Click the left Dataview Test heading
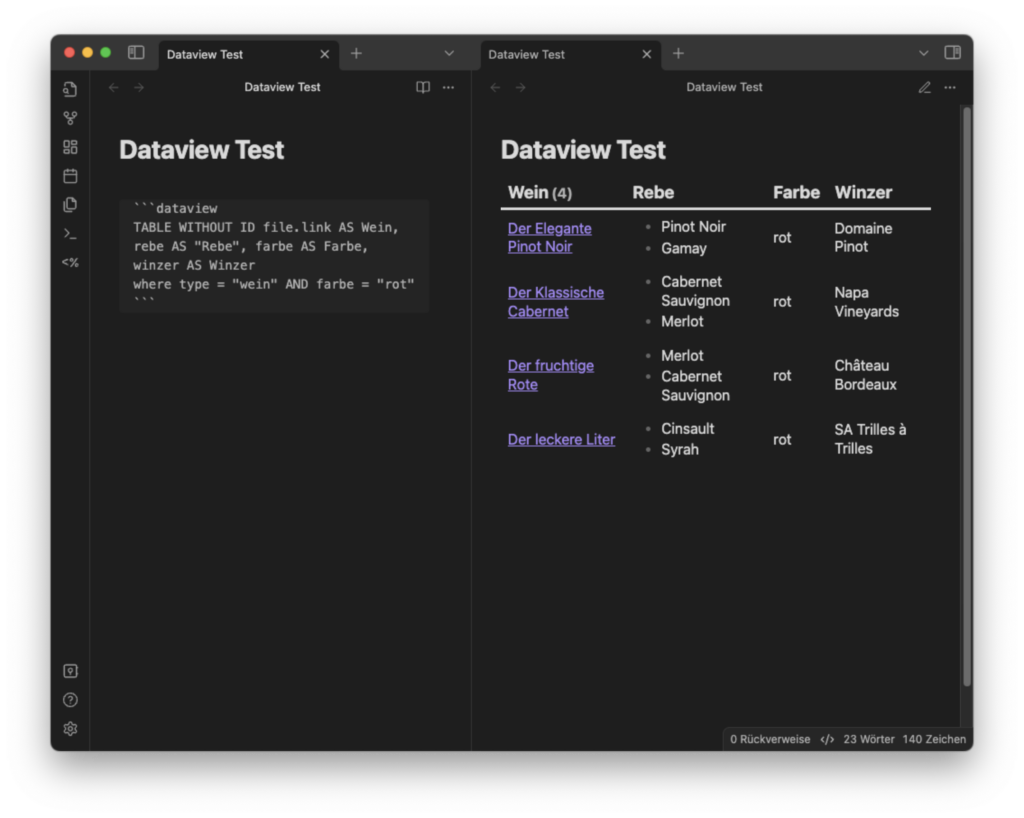This screenshot has height=818, width=1024. 201,150
